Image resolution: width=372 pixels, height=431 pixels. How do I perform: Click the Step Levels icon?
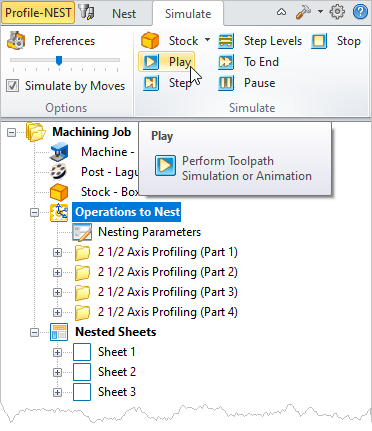point(226,41)
